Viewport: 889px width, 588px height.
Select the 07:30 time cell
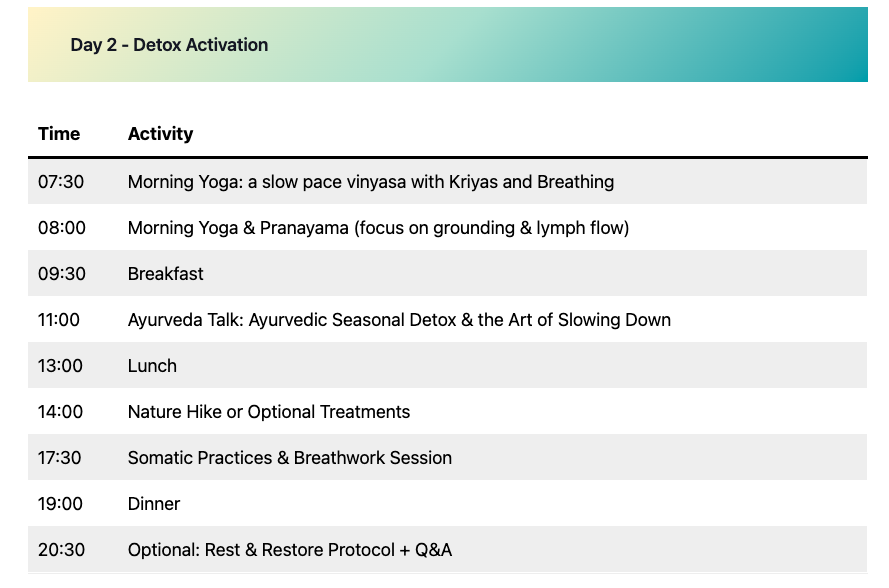pyautogui.click(x=61, y=182)
